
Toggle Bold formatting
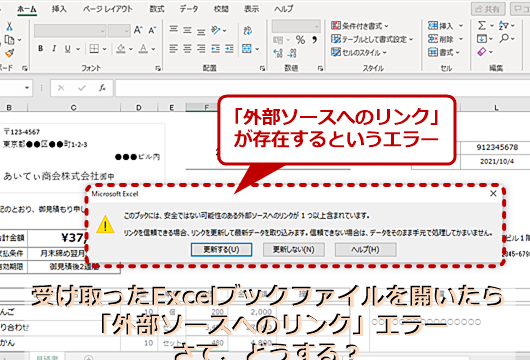click(x=41, y=49)
